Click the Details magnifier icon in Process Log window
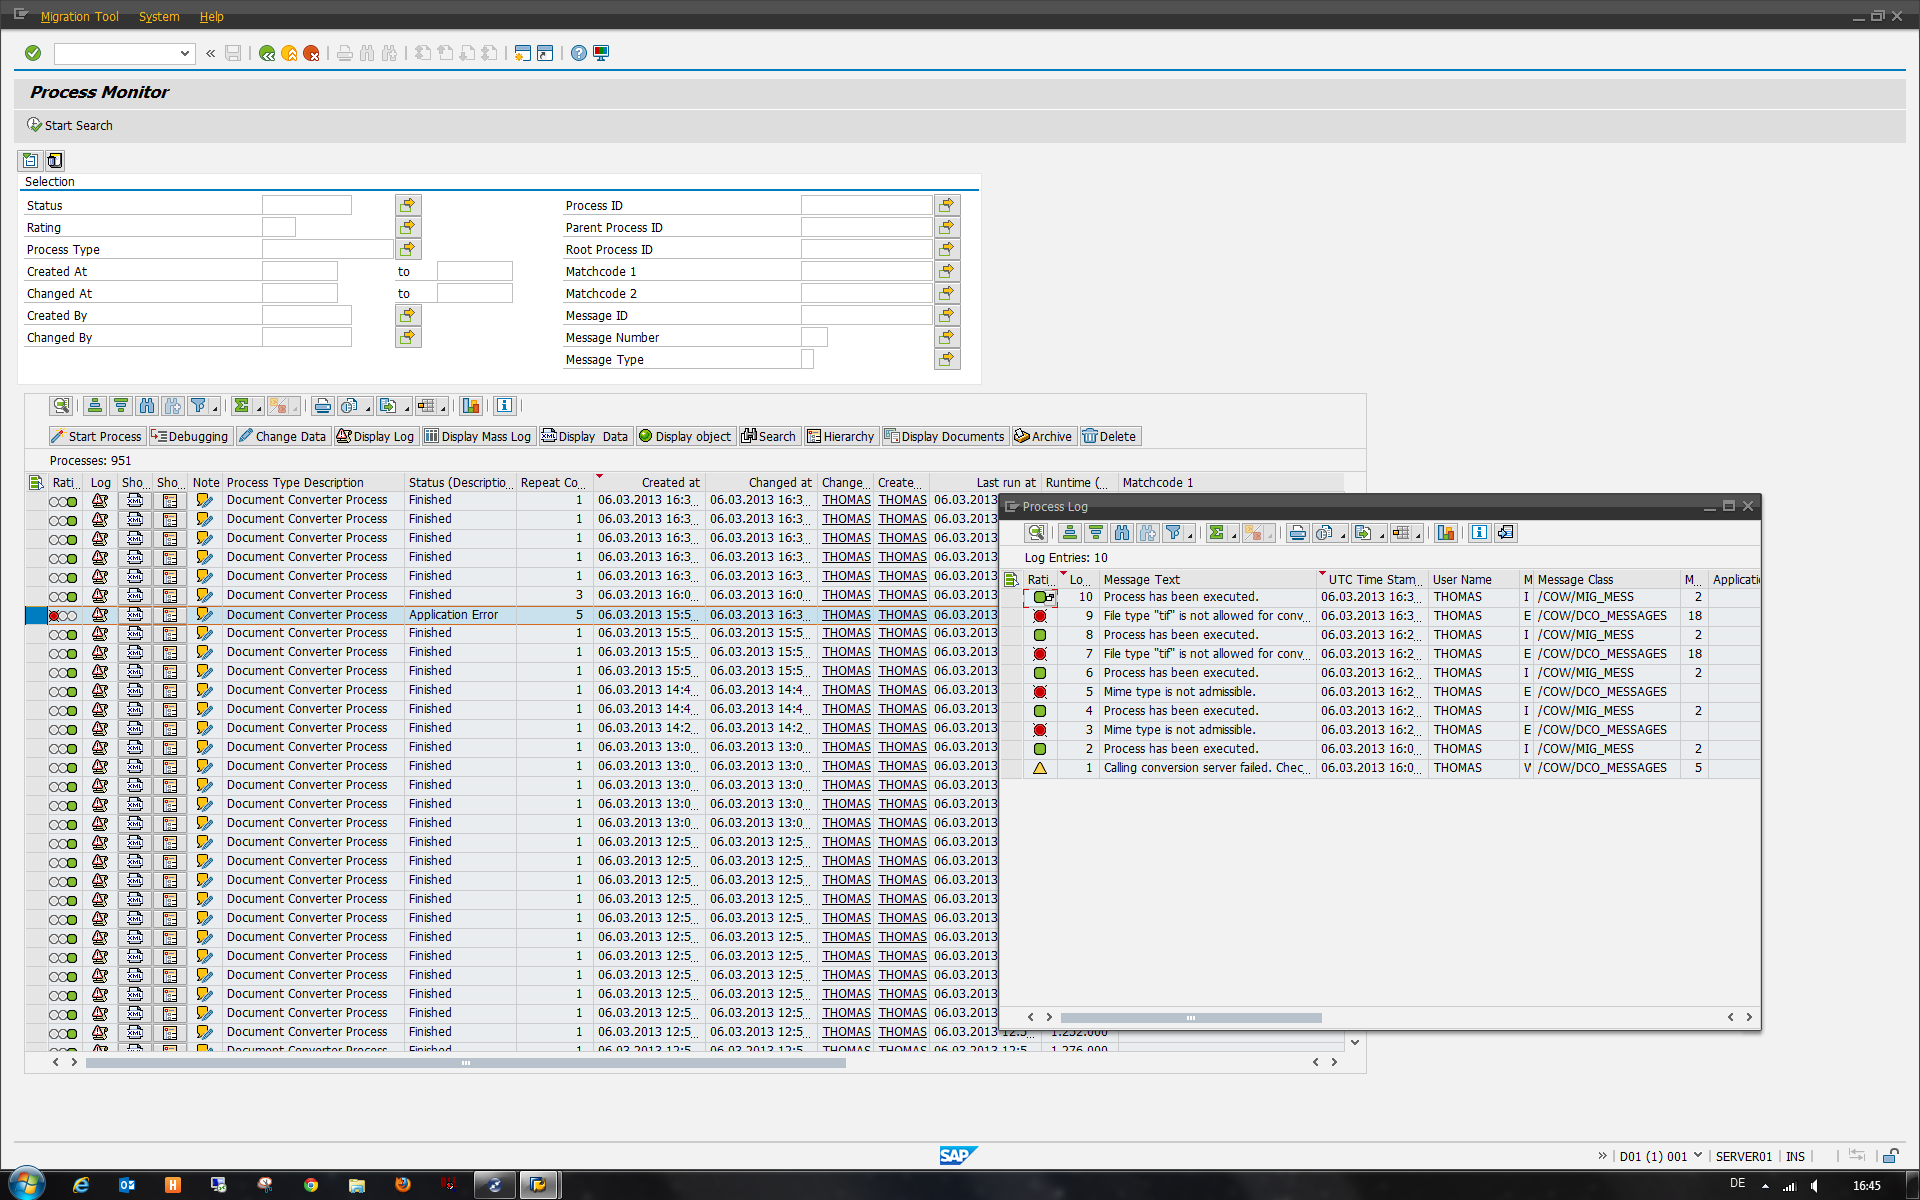1920x1200 pixels. [1036, 533]
